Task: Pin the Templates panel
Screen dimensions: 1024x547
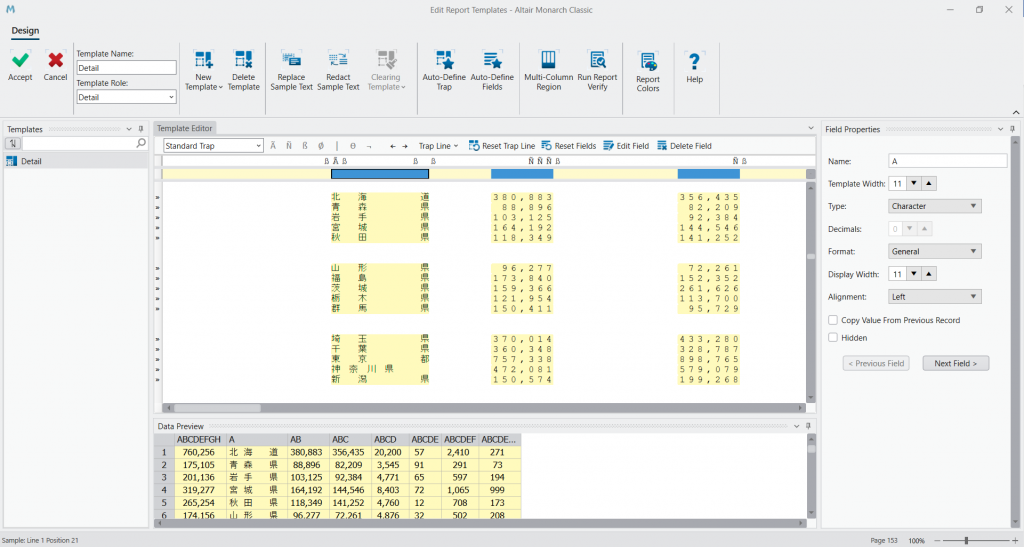Action: pos(140,129)
